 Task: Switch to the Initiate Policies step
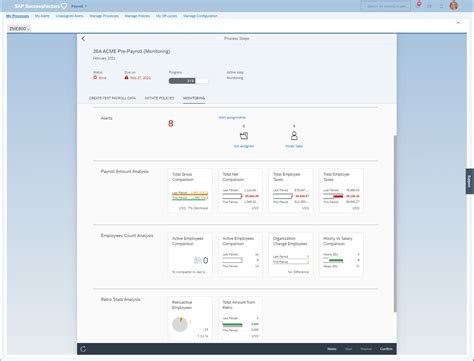(x=159, y=98)
